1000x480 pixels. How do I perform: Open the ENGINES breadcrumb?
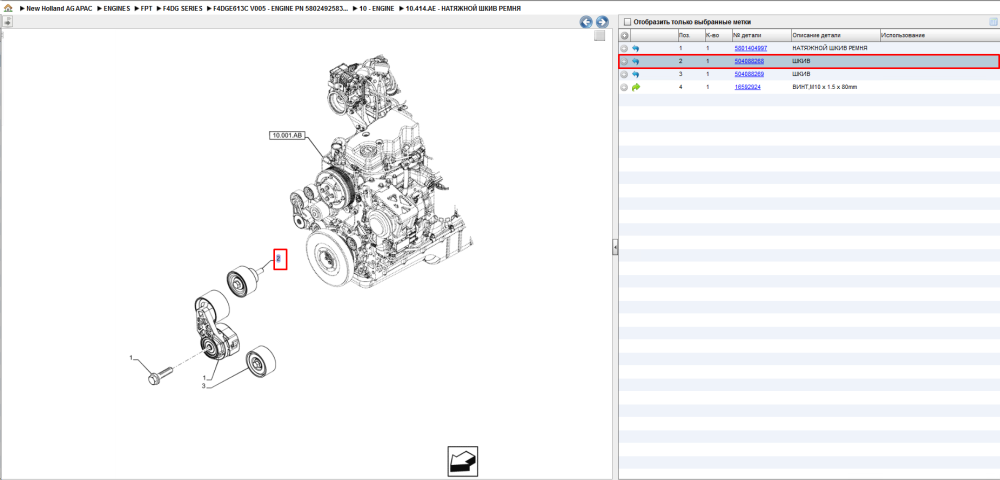coord(117,9)
